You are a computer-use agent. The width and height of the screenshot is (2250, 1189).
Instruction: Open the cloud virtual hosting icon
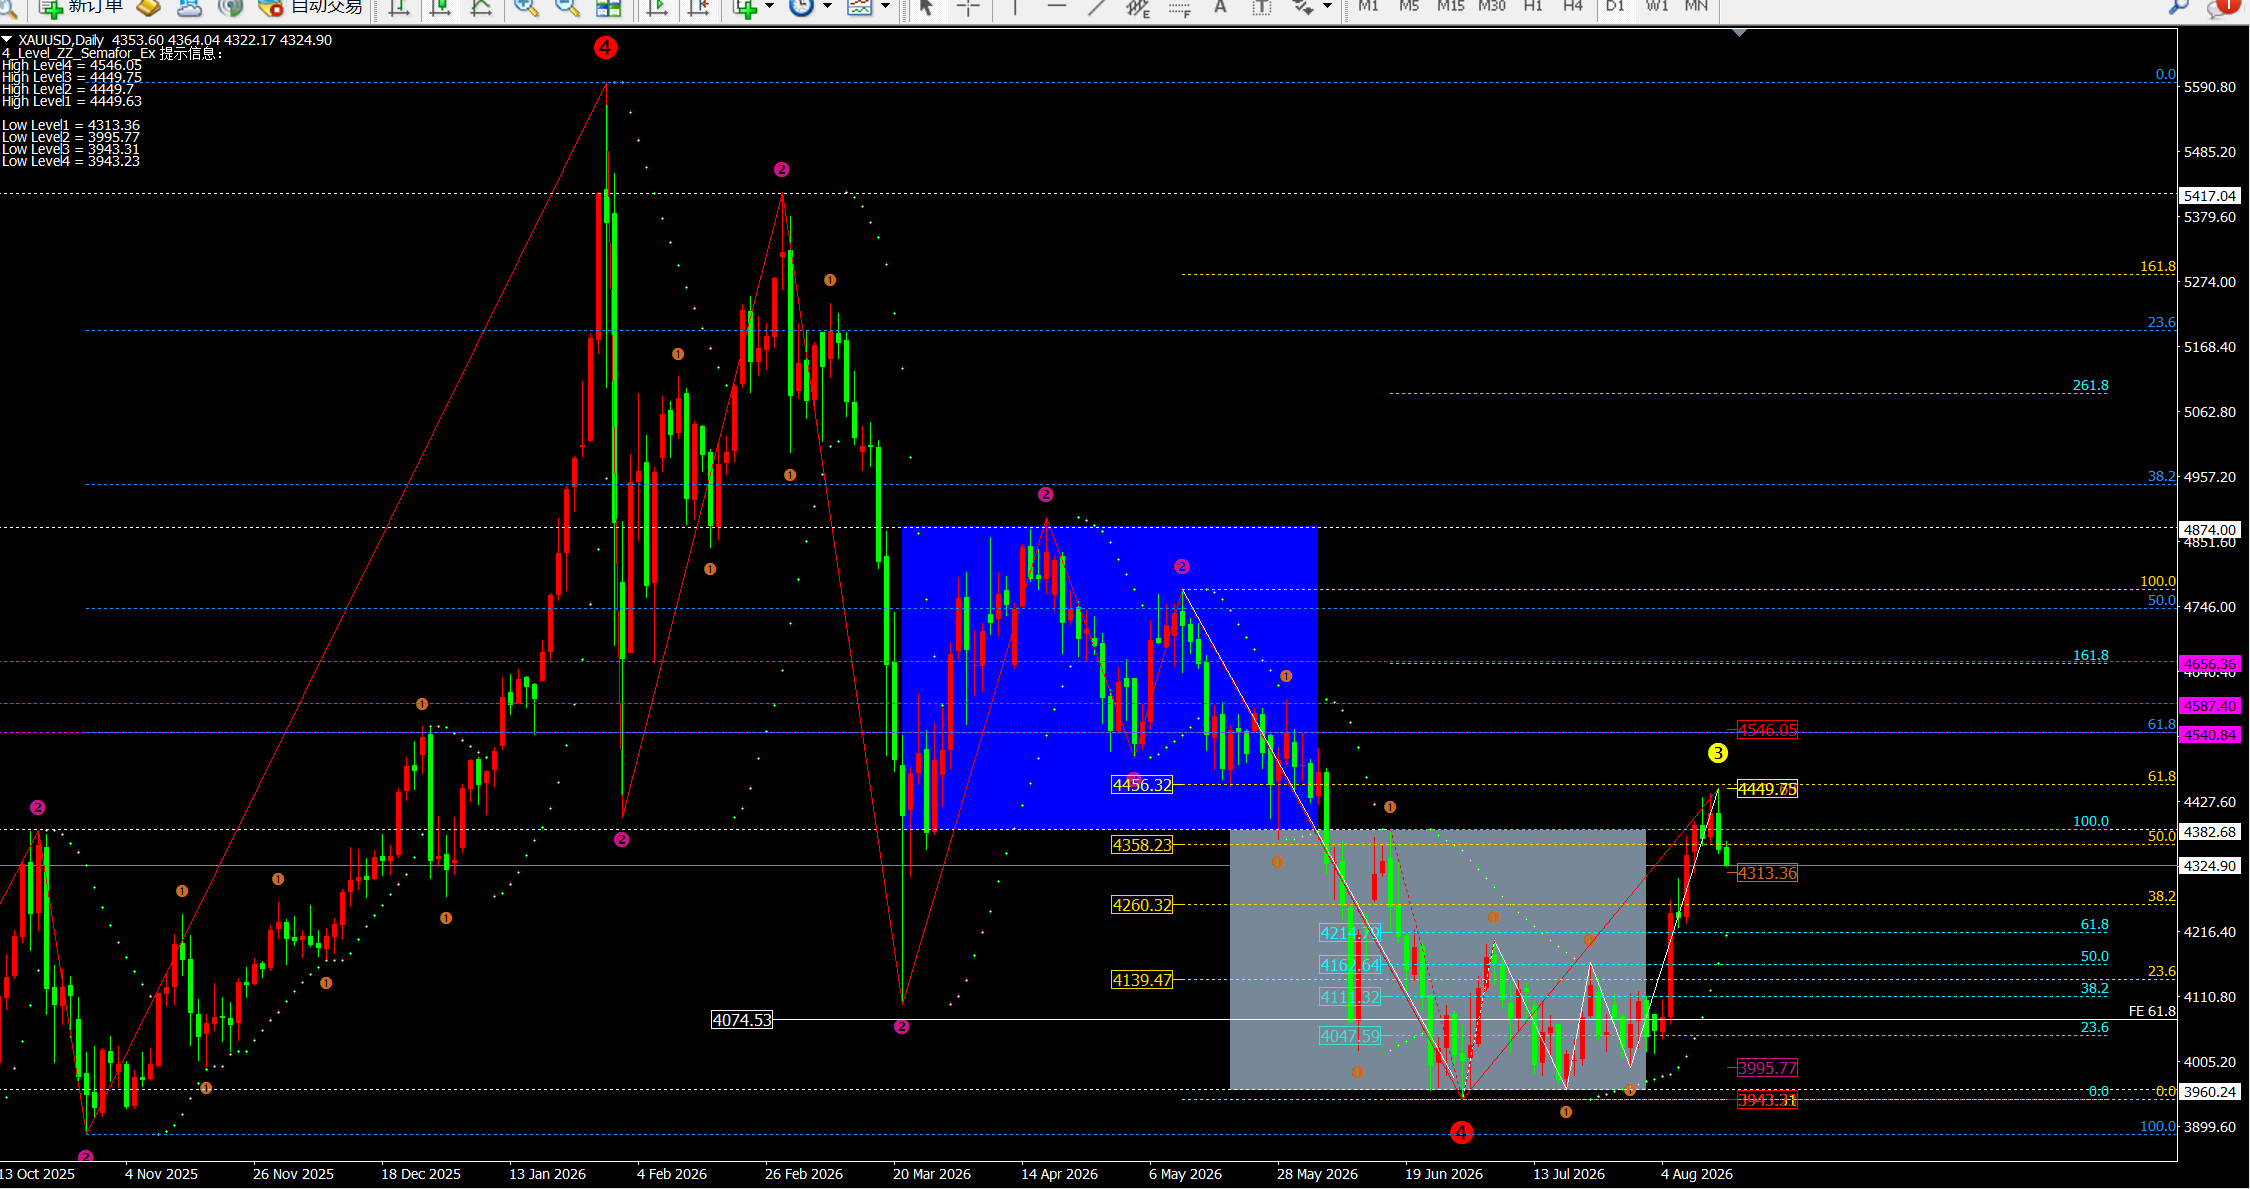point(189,7)
